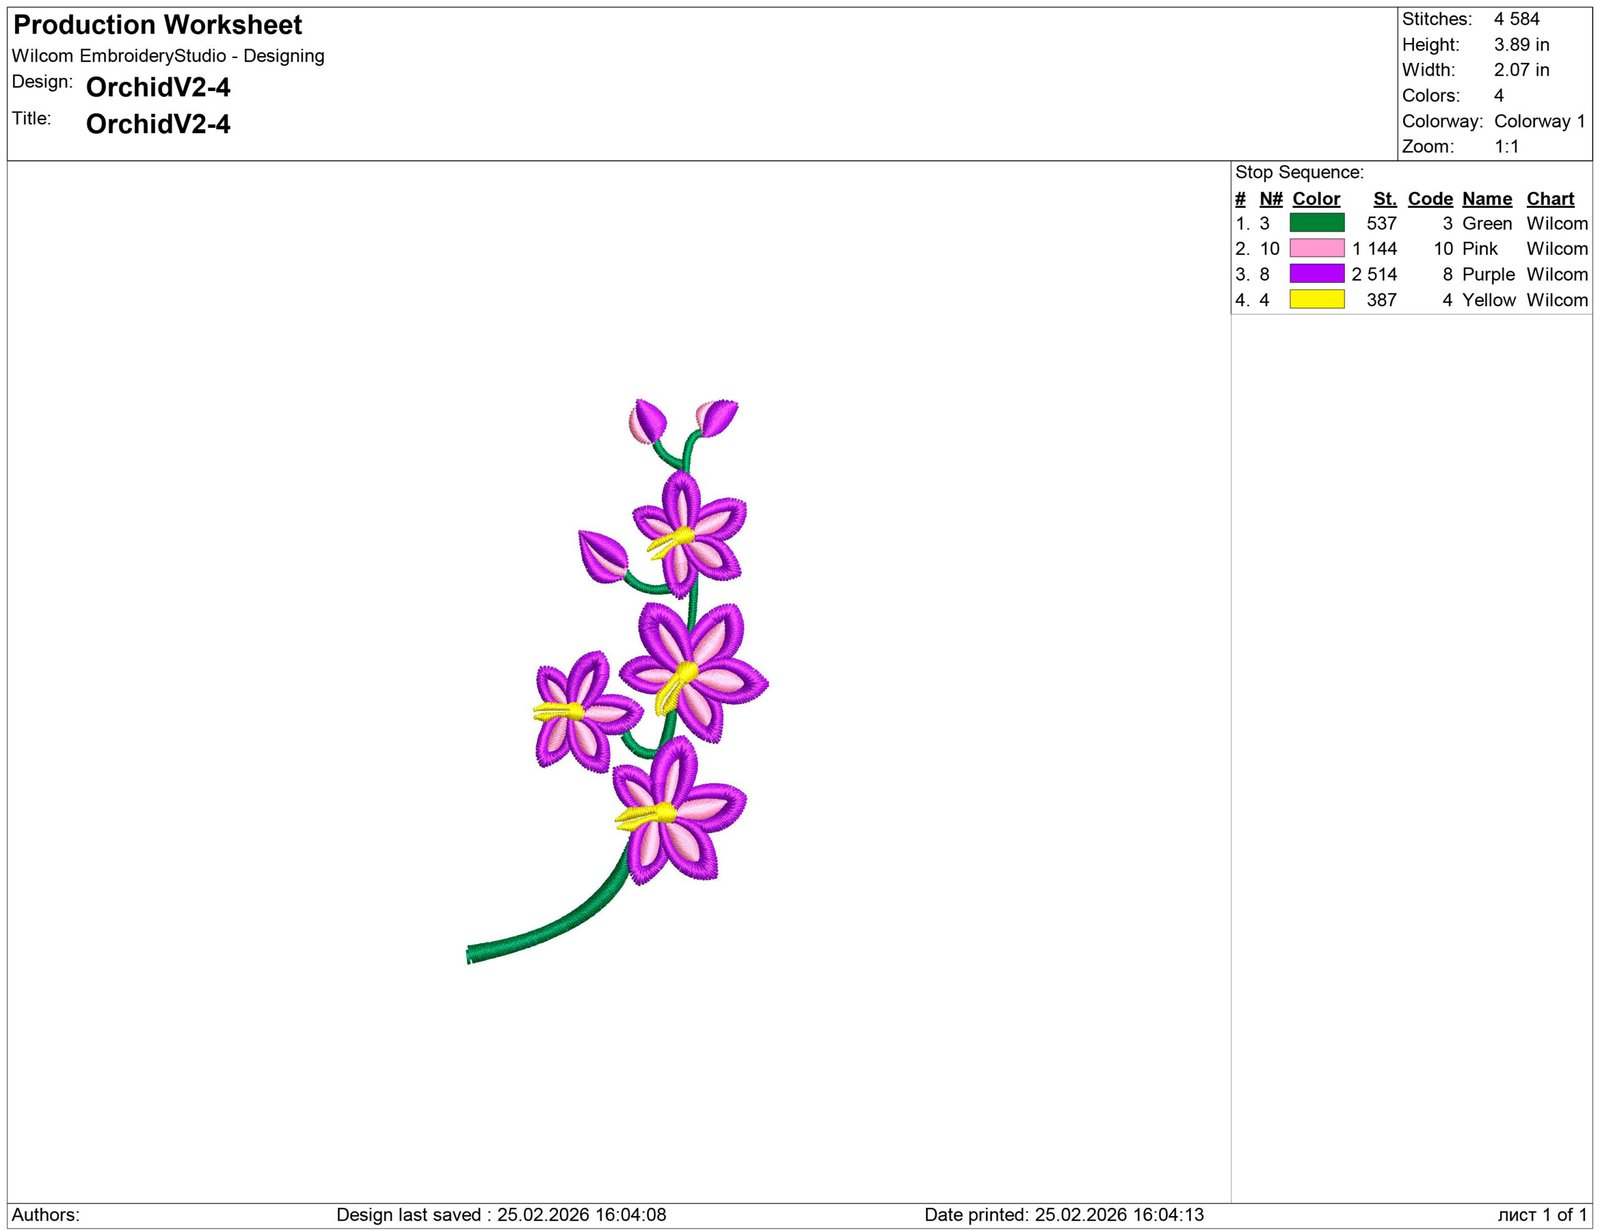Choose the yellow thread color swatch
The image size is (1600, 1231).
point(1316,299)
